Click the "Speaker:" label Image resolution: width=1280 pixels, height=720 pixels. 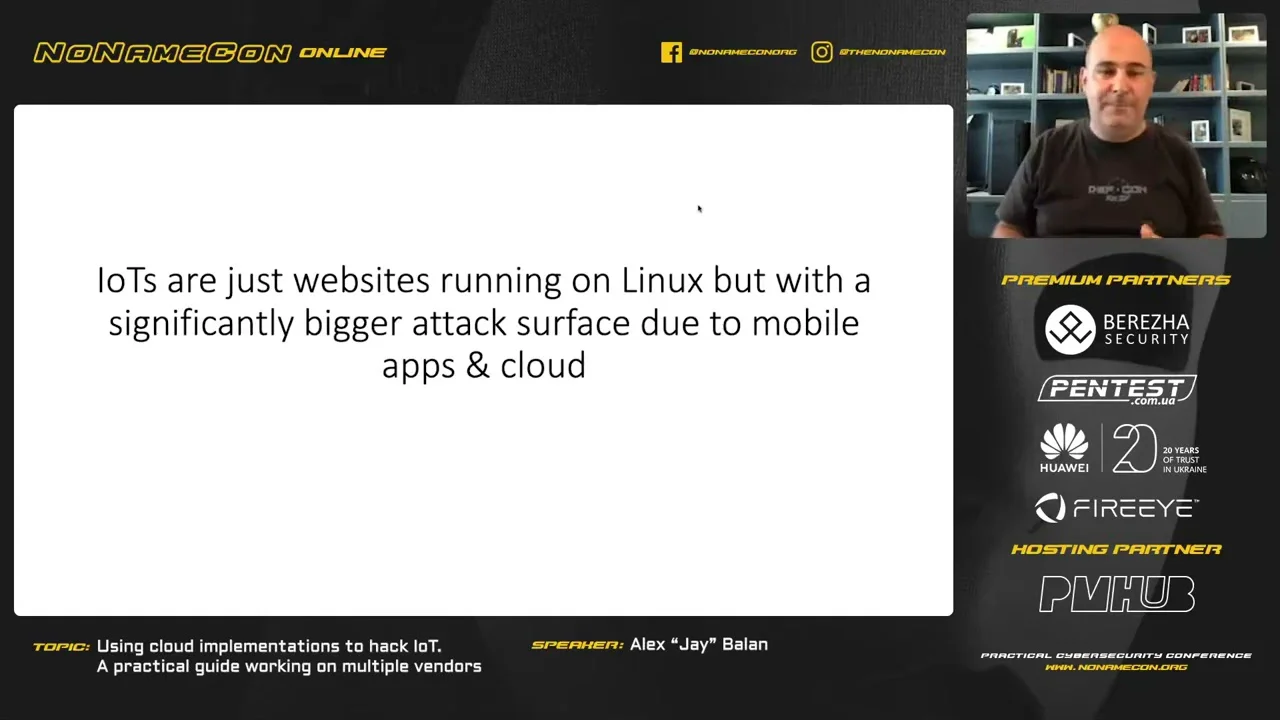tap(578, 645)
